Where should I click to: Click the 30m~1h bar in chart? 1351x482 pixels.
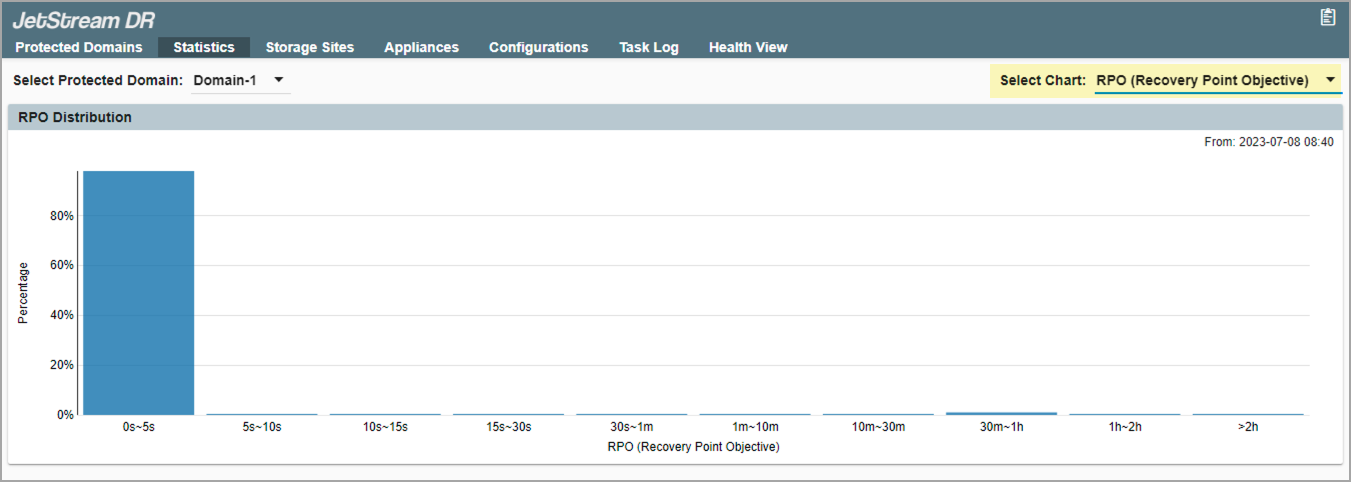[x=1001, y=413]
